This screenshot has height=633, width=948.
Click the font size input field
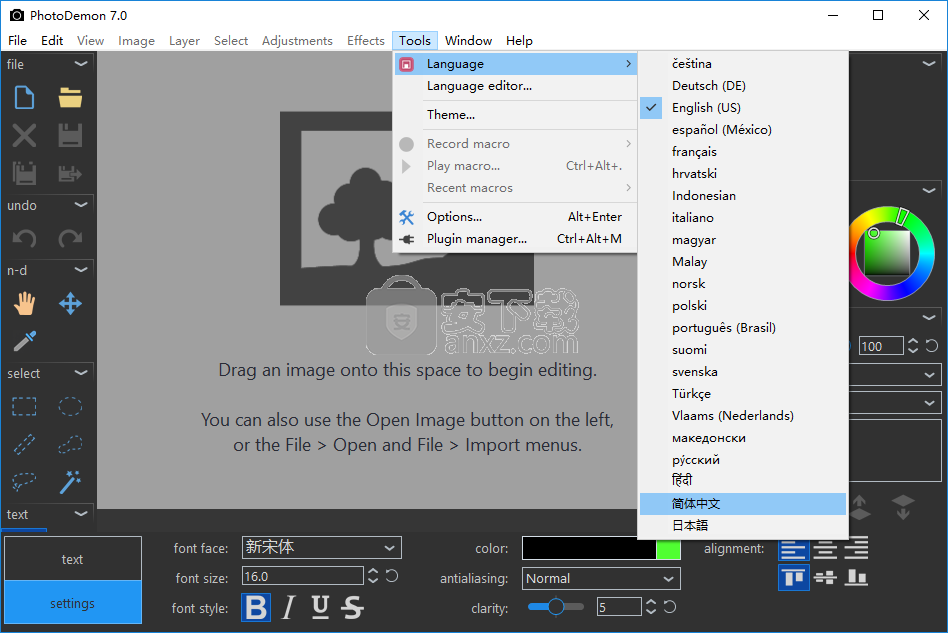(x=302, y=576)
